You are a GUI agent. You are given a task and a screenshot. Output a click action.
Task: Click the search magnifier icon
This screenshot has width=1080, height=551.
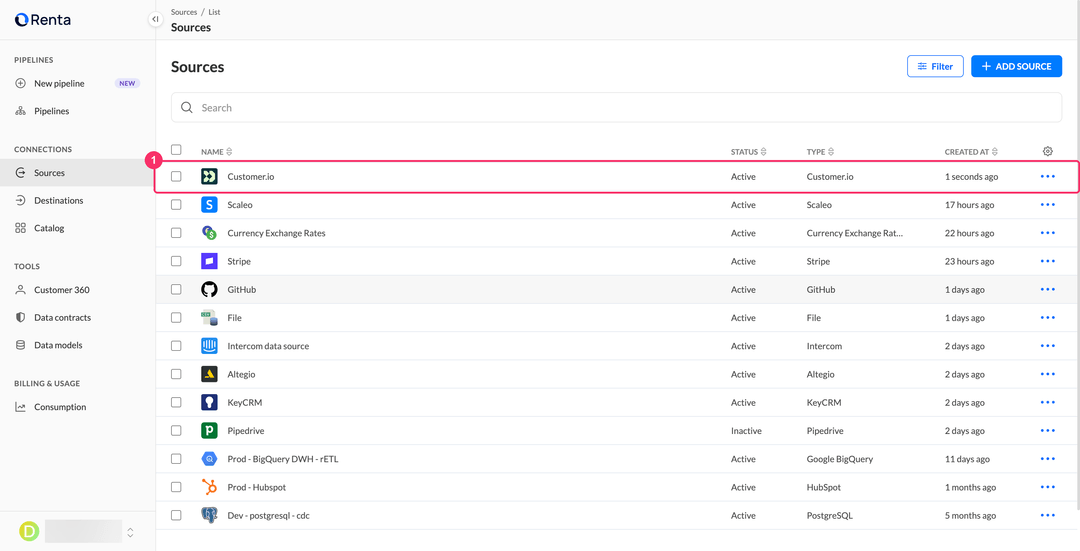pyautogui.click(x=187, y=107)
